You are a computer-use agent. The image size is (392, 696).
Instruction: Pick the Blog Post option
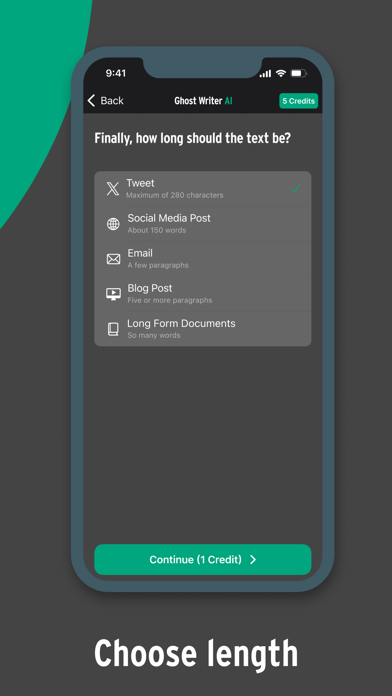click(203, 294)
